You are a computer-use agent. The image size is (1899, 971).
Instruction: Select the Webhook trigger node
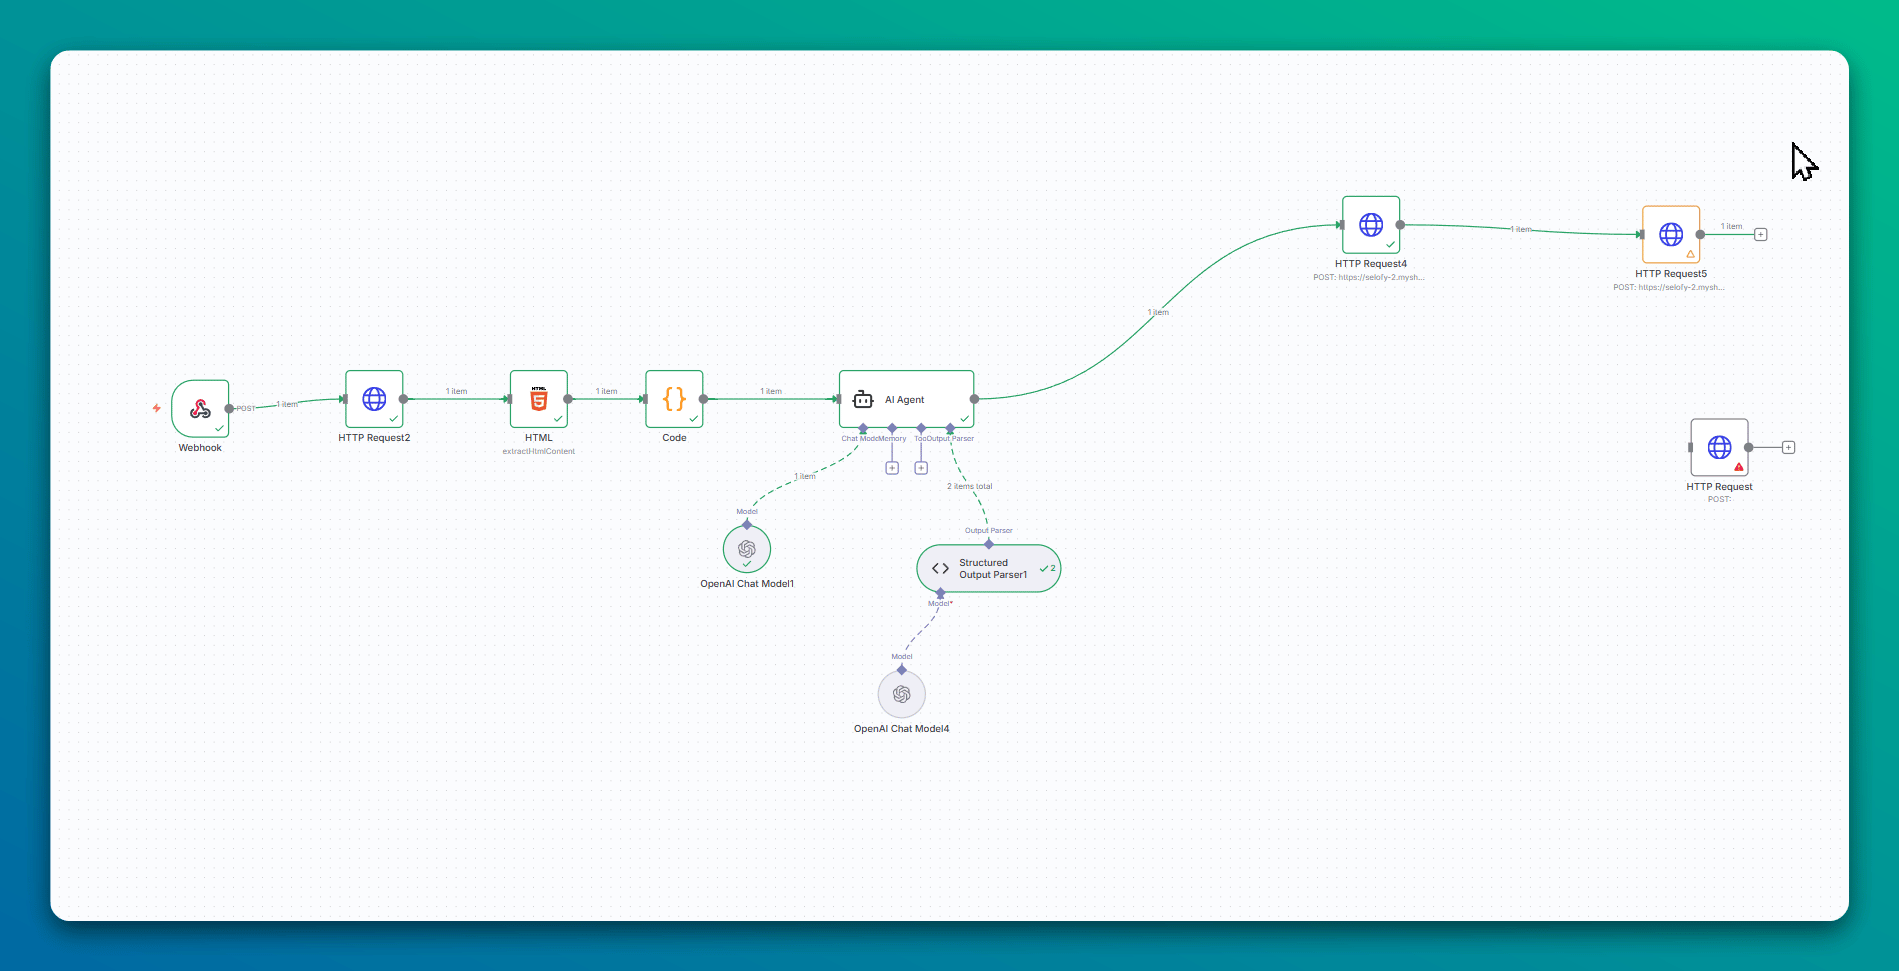[x=200, y=408]
